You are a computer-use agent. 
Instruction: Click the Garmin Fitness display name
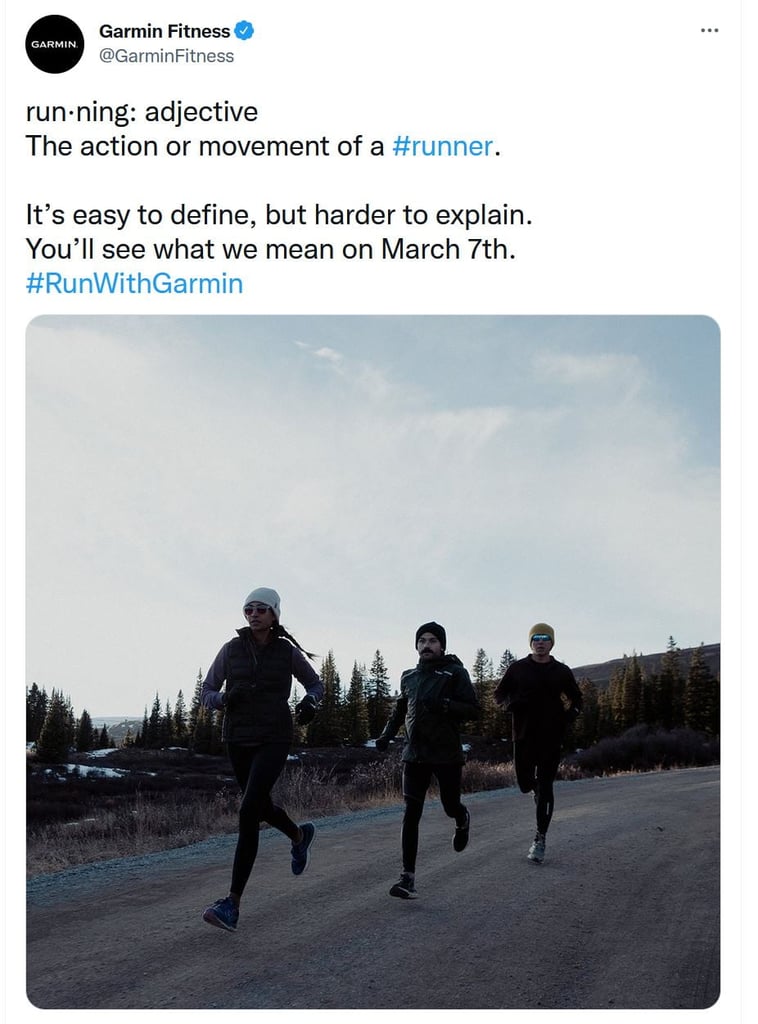pyautogui.click(x=162, y=31)
